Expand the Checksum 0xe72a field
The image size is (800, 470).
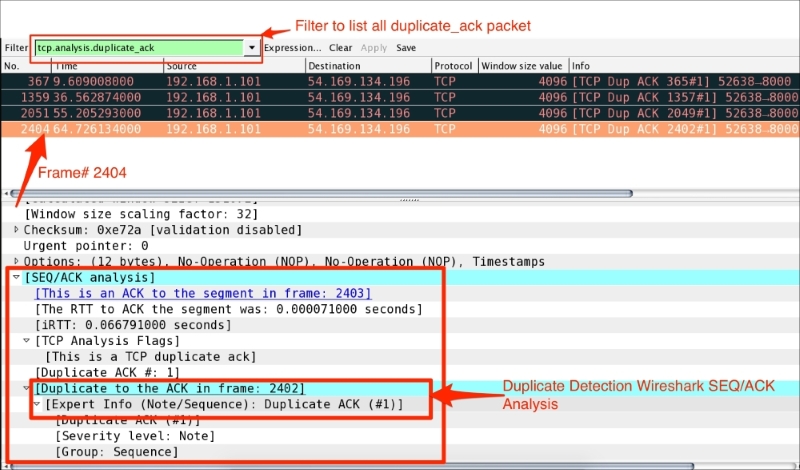[16, 230]
